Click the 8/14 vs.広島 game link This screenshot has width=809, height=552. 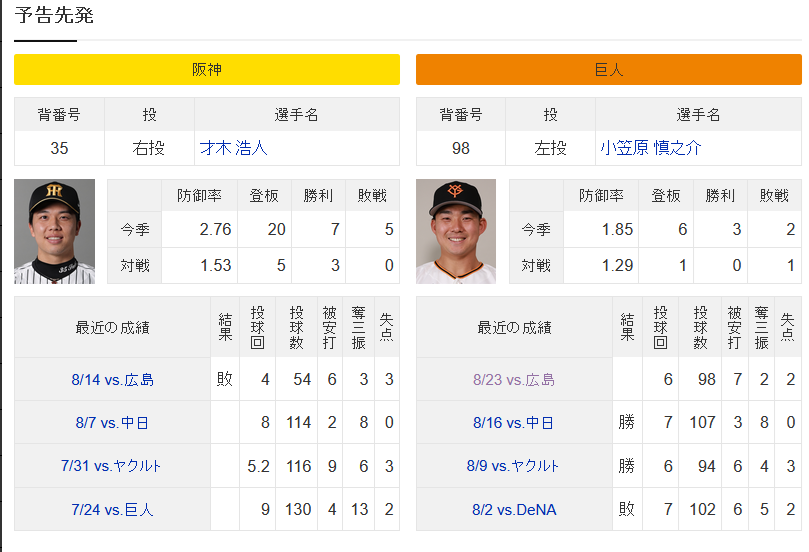[x=112, y=380]
